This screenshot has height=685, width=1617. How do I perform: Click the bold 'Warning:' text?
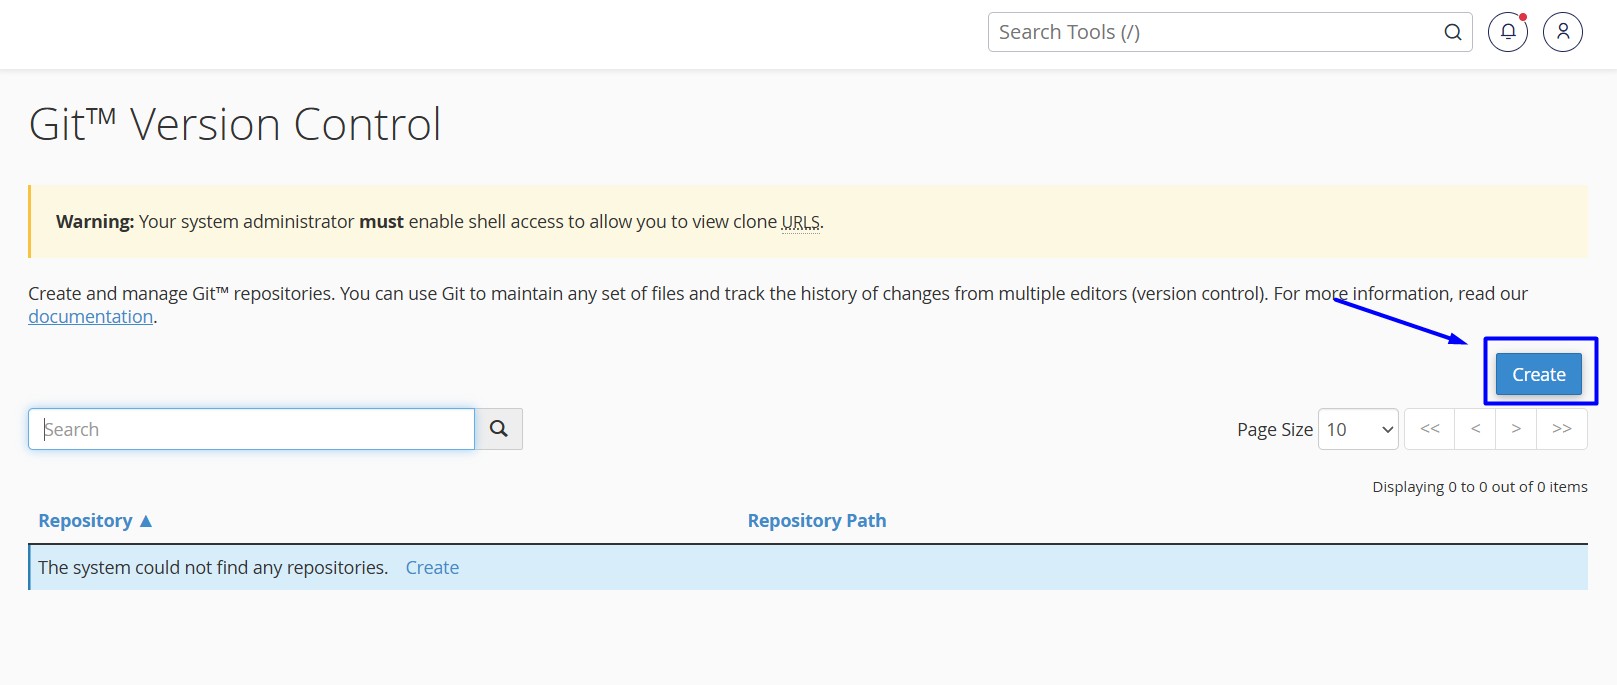(x=95, y=222)
